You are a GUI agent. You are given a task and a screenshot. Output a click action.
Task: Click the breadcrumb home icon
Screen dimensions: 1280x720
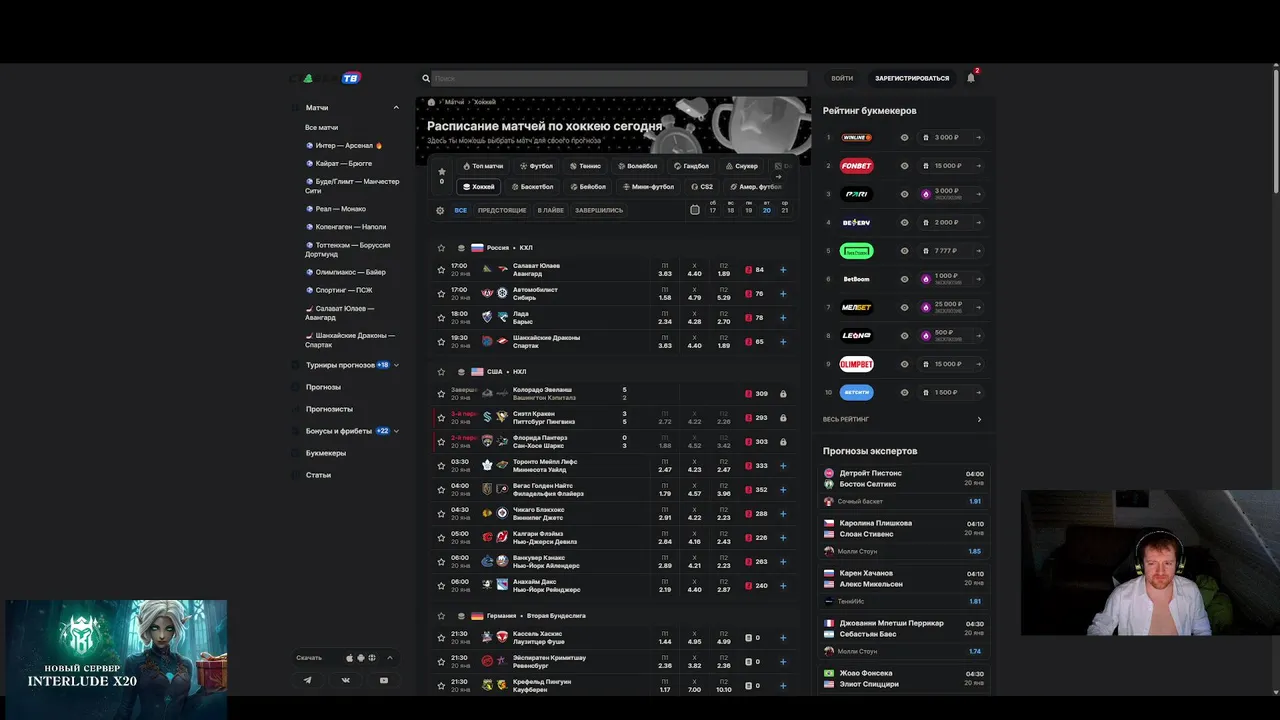pyautogui.click(x=431, y=102)
